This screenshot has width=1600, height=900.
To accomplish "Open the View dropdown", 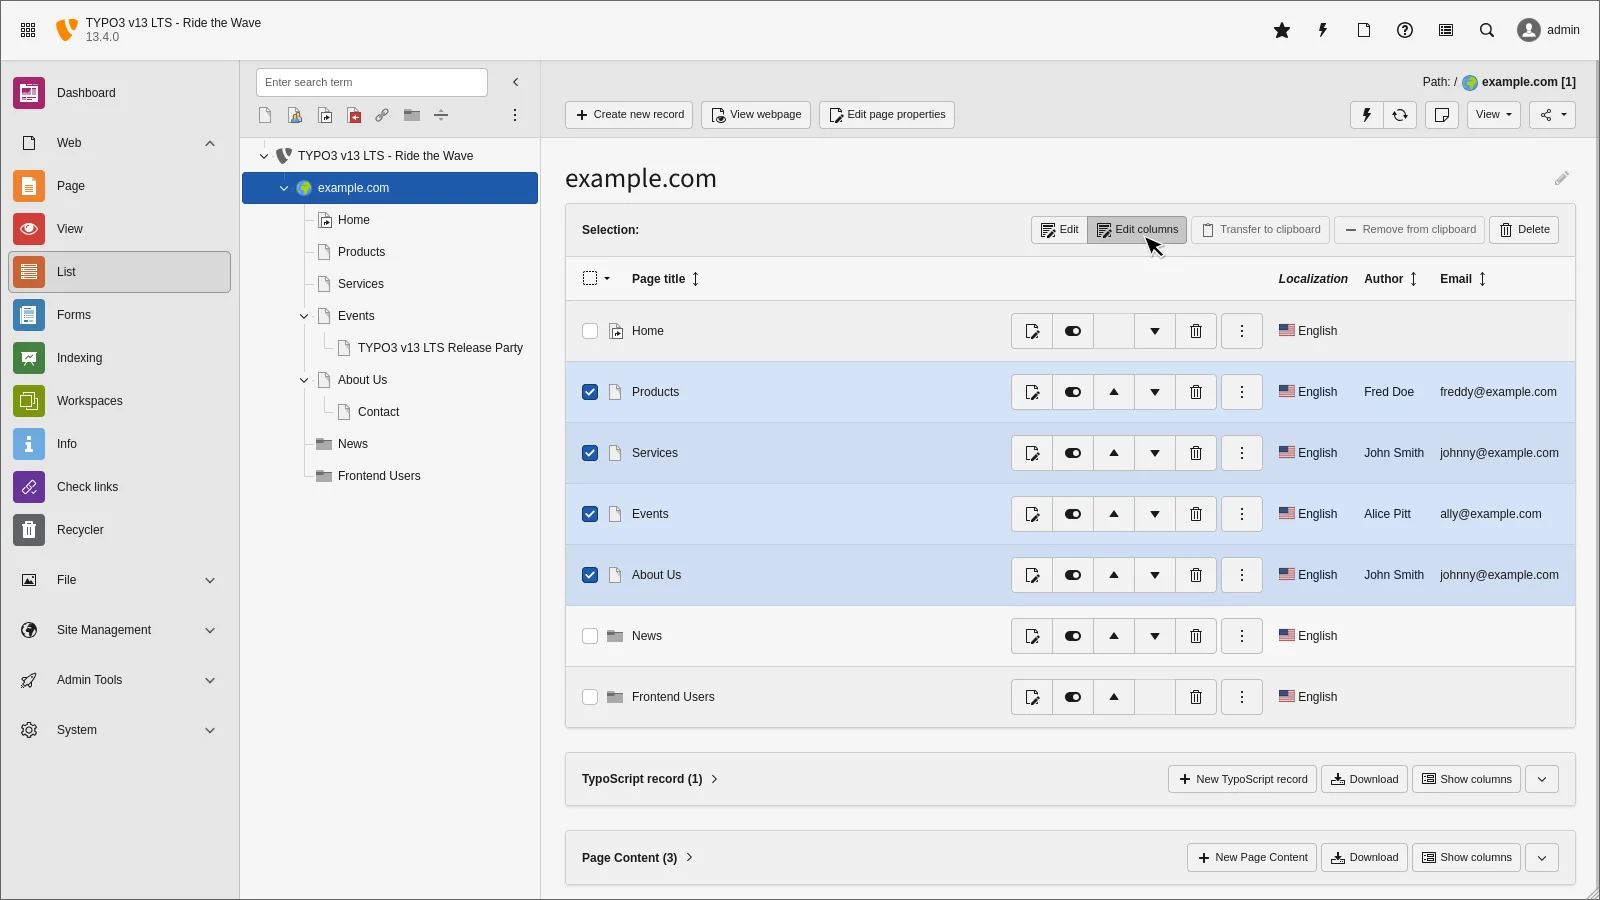I will click(x=1493, y=115).
